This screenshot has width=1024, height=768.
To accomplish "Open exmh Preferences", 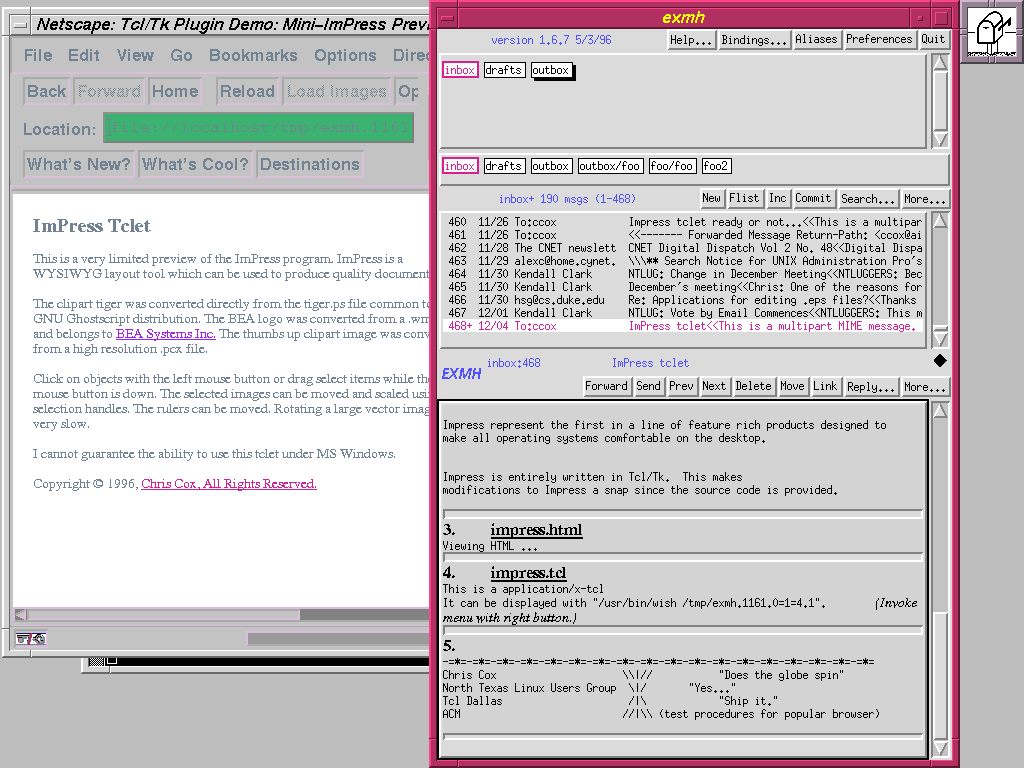I will [x=879, y=39].
